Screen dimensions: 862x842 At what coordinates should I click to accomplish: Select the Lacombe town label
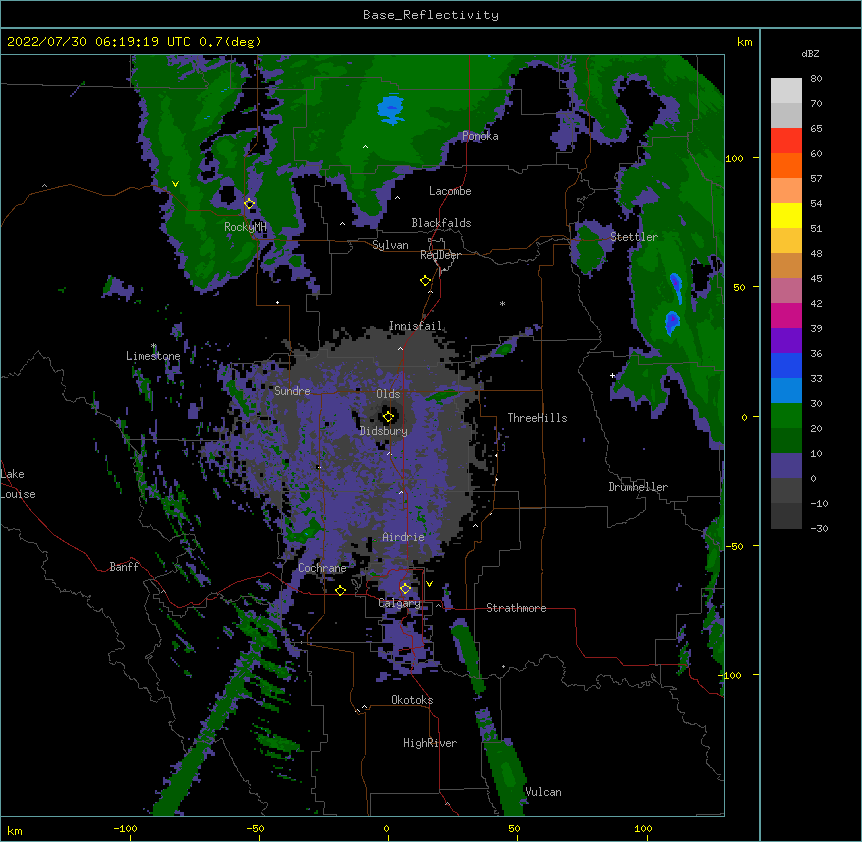[450, 191]
